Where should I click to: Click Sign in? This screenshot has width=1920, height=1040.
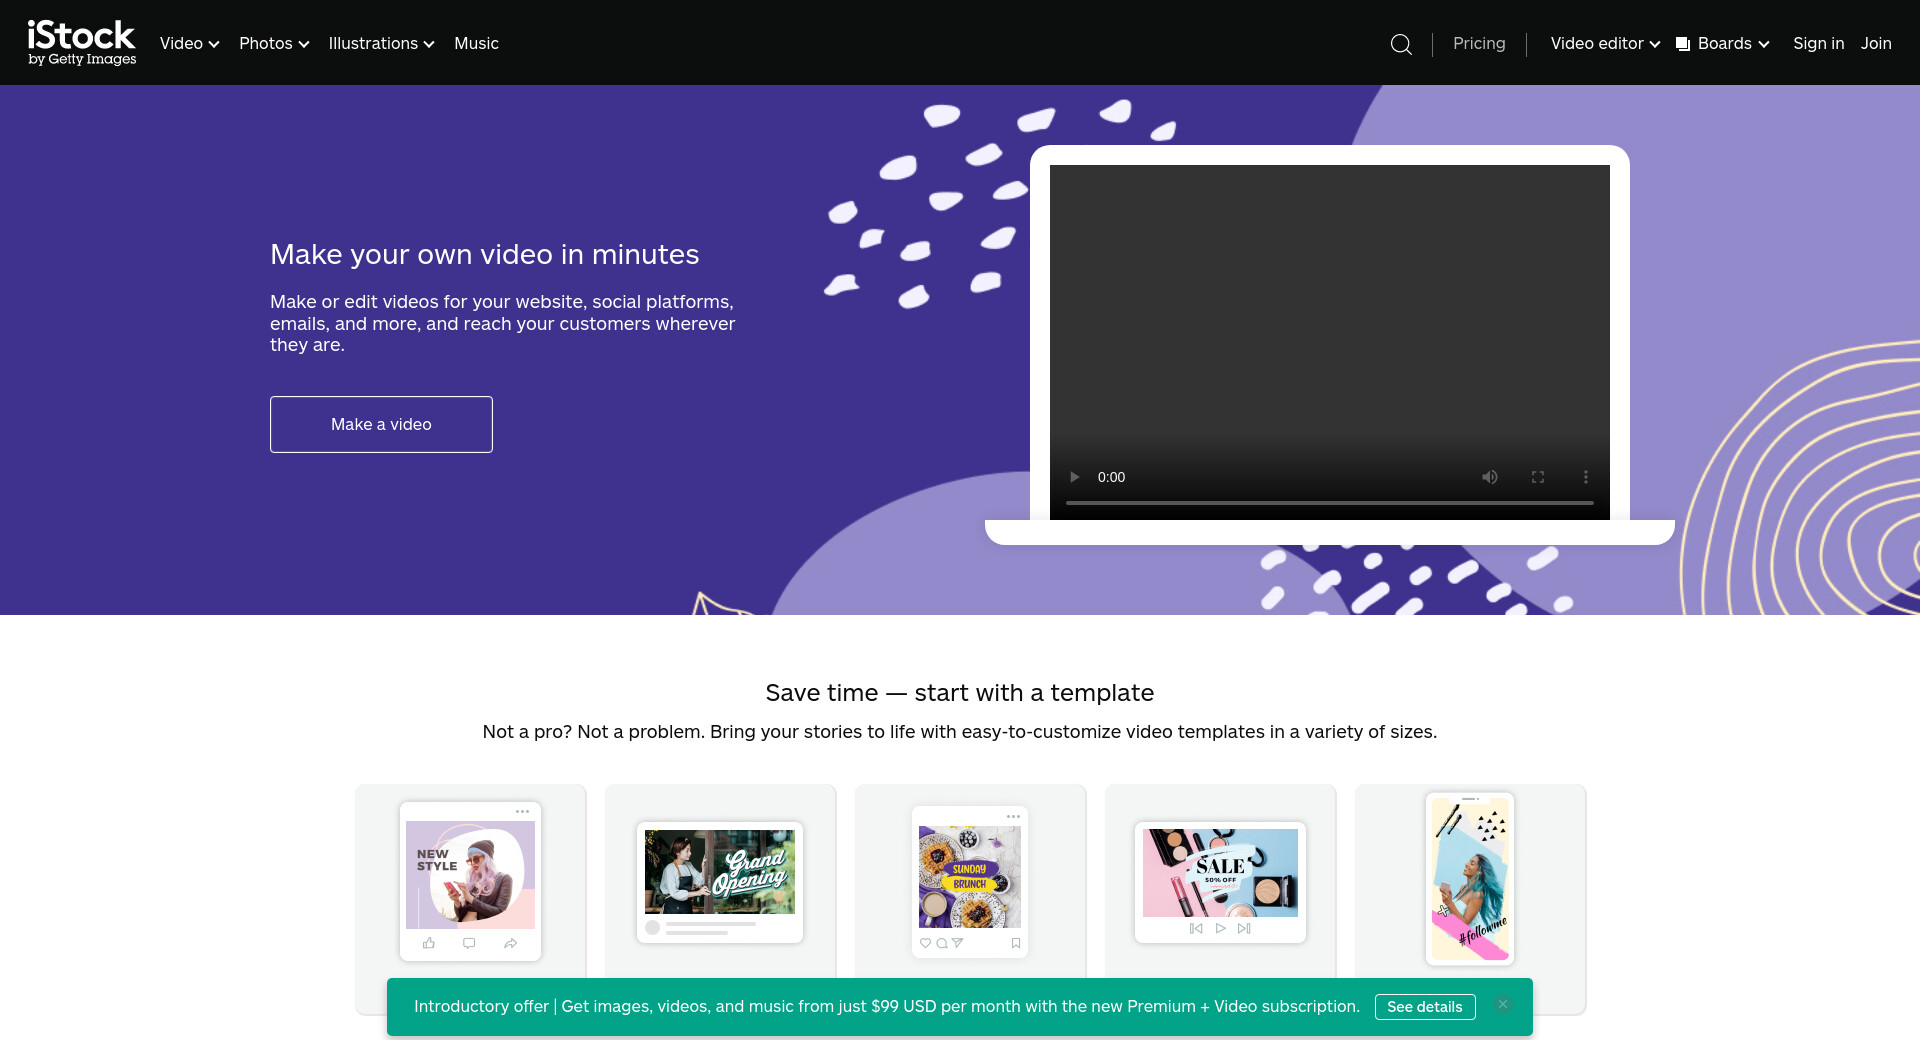pos(1818,43)
